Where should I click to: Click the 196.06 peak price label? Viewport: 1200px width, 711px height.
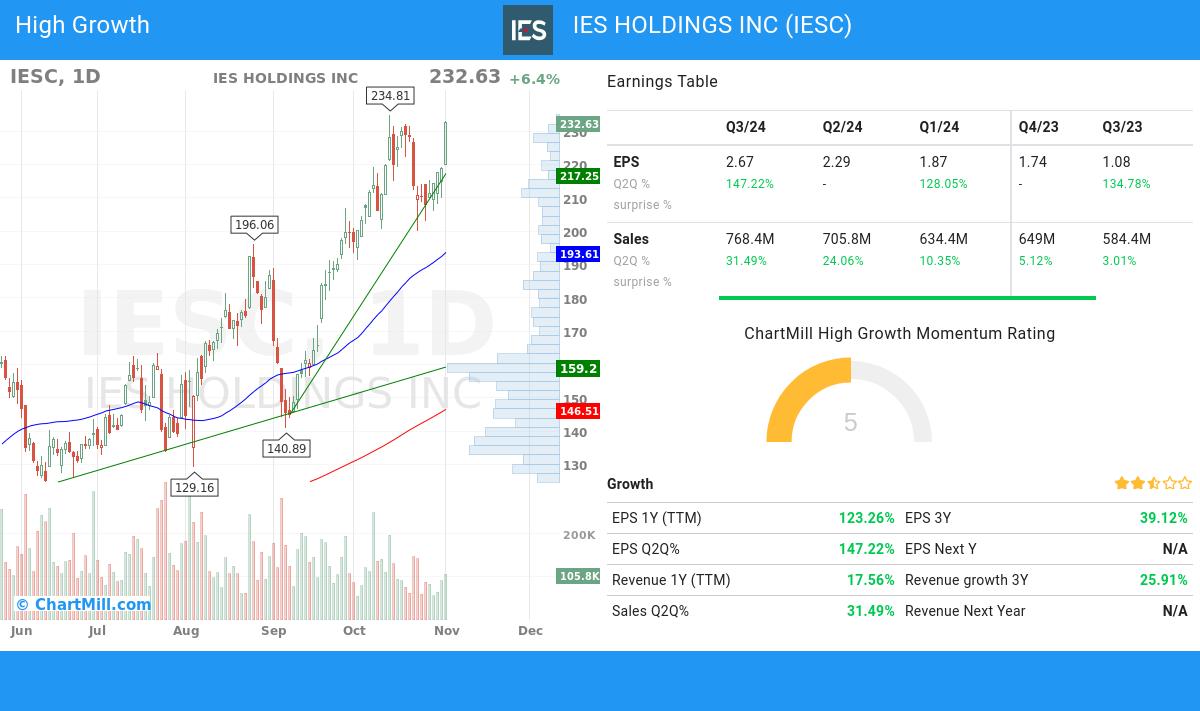coord(254,225)
